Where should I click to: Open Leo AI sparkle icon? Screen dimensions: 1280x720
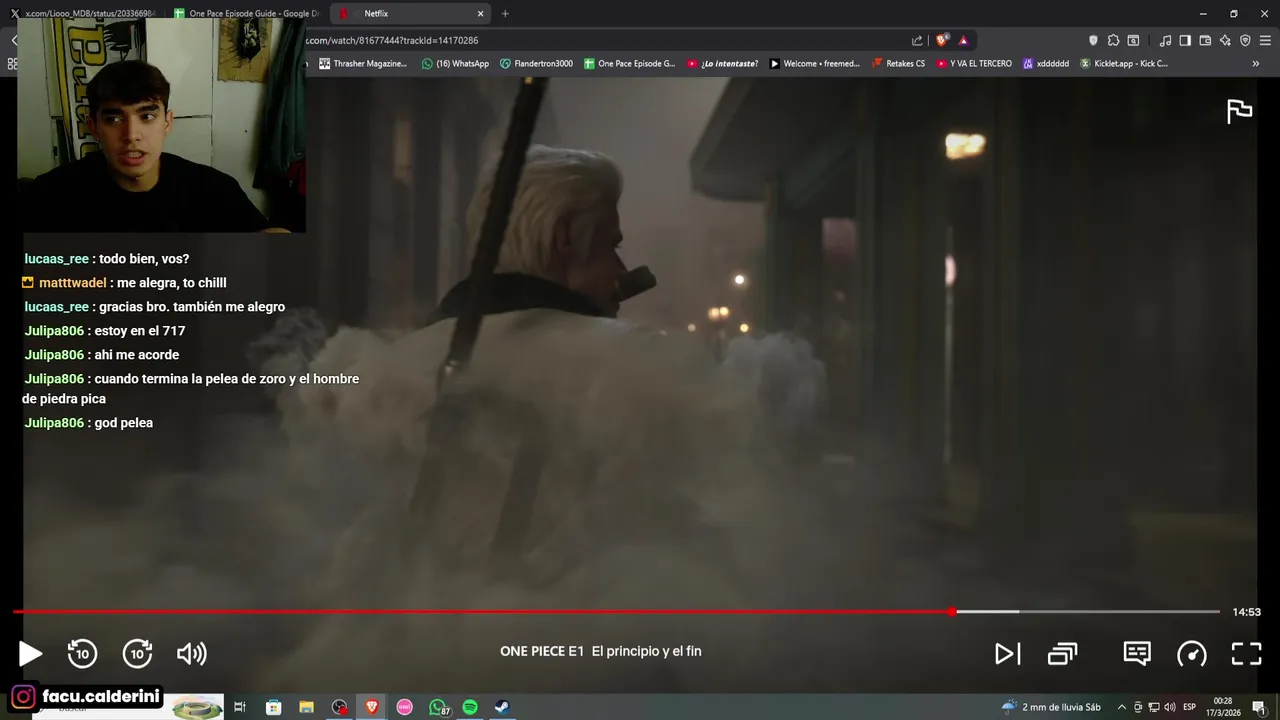1225,41
